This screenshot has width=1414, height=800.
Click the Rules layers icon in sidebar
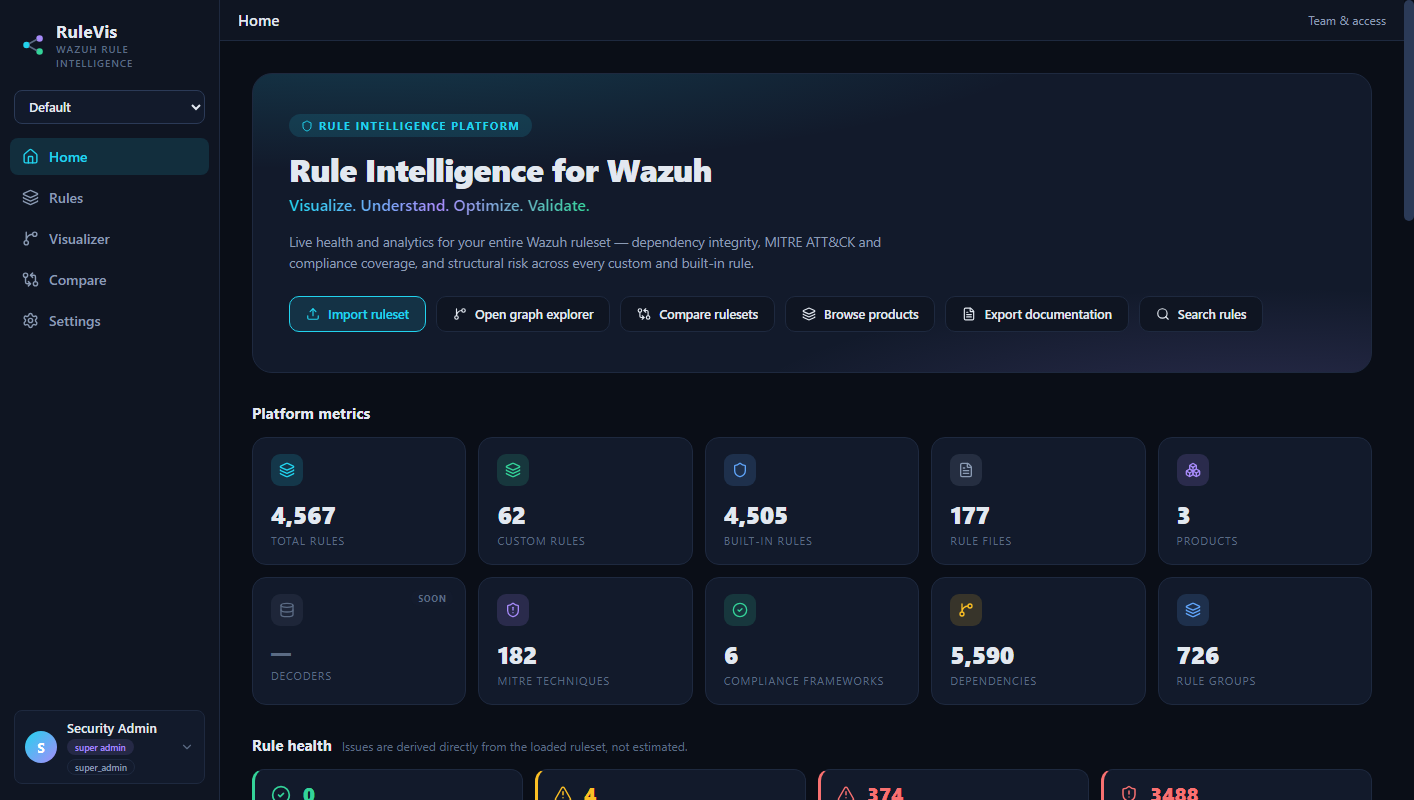[x=31, y=198]
